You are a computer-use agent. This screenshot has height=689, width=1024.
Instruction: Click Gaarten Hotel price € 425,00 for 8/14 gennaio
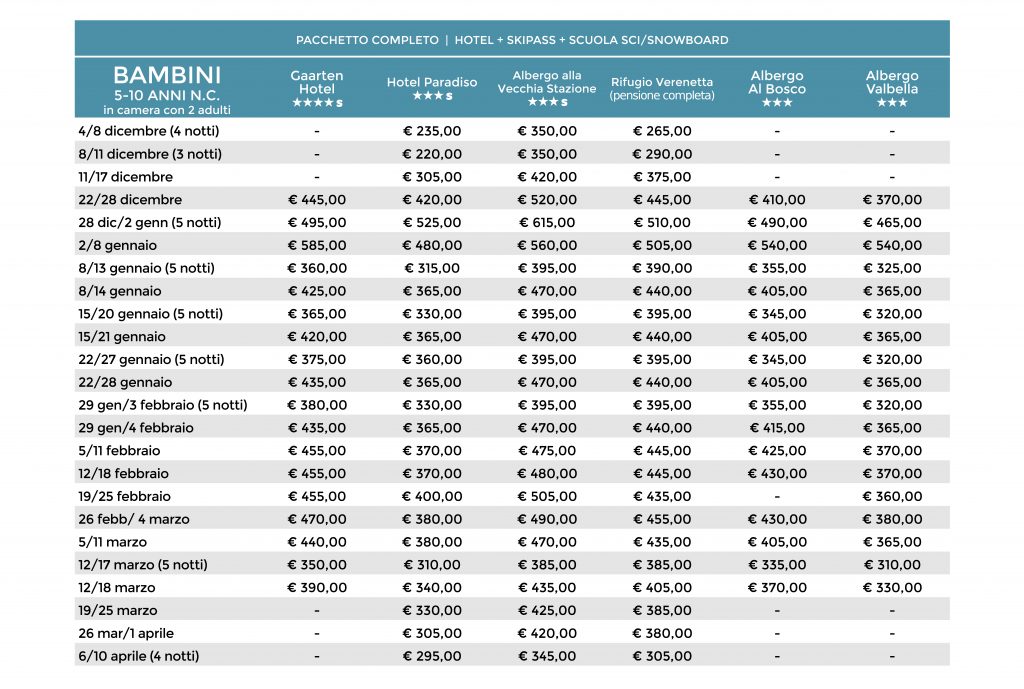point(317,291)
